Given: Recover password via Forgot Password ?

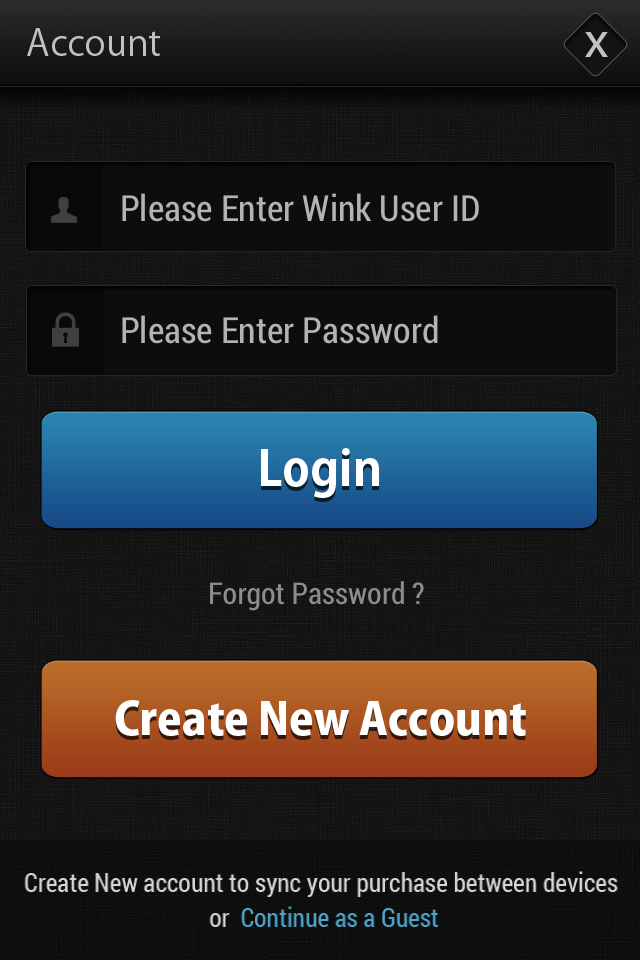Looking at the screenshot, I should pos(316,593).
